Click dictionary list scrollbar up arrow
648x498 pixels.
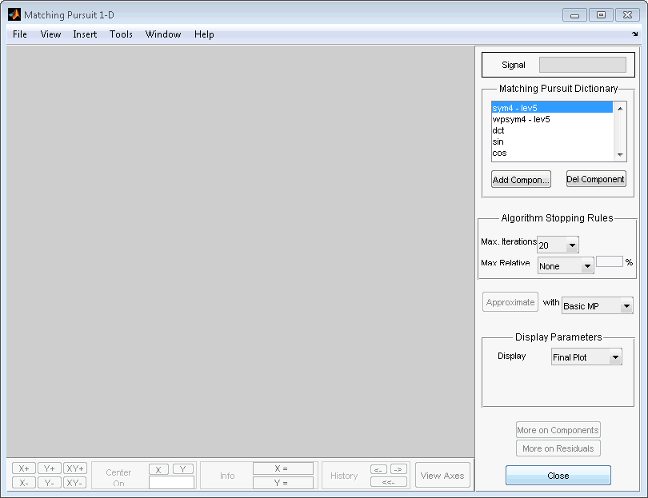[620, 108]
